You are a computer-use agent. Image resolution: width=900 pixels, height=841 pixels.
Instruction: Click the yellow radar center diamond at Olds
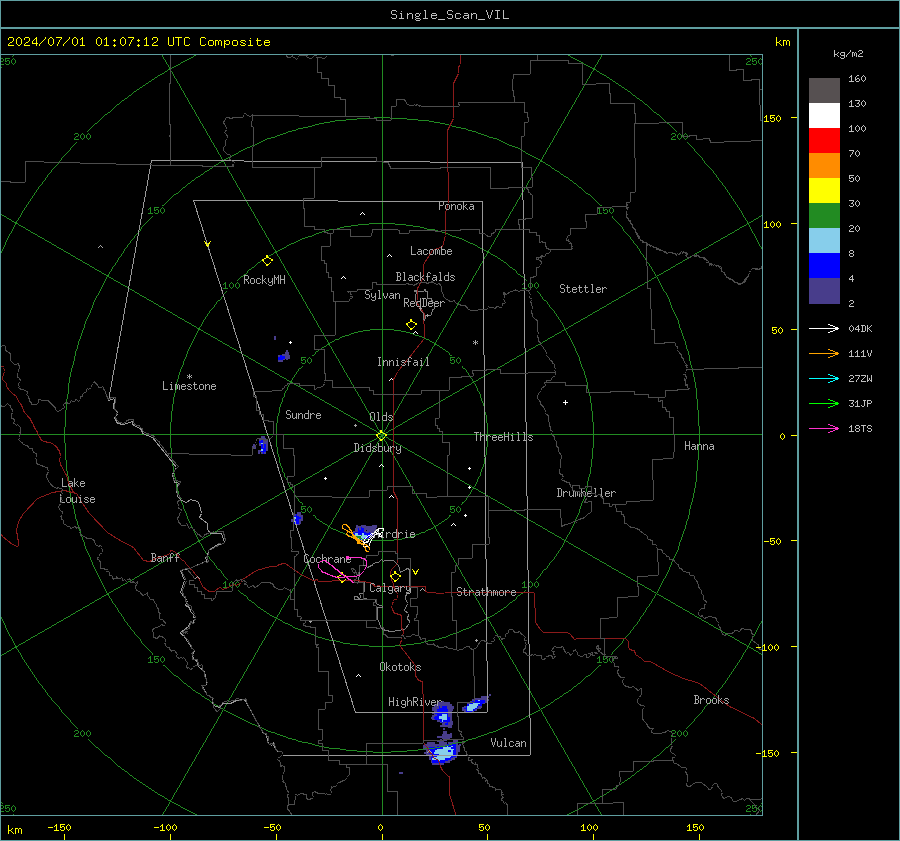coord(381,436)
